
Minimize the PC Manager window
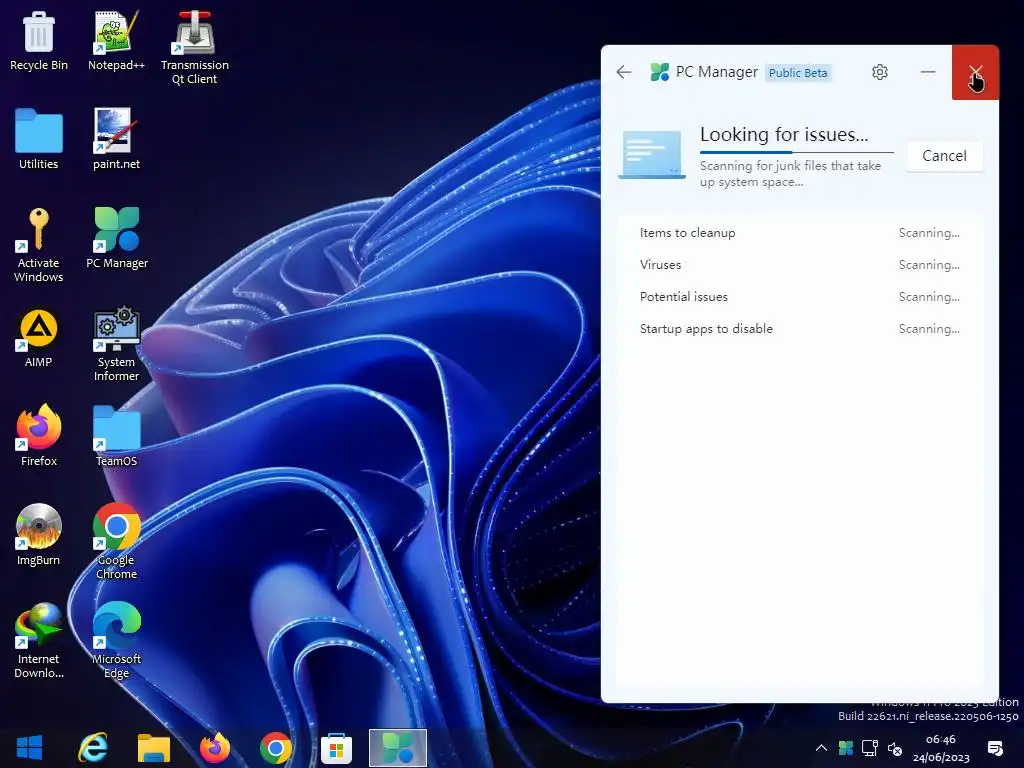pyautogui.click(x=928, y=72)
